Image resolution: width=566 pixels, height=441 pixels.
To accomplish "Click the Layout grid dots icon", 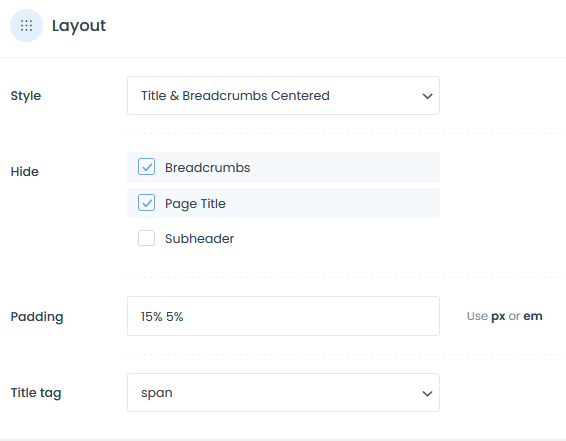I will coord(26,26).
